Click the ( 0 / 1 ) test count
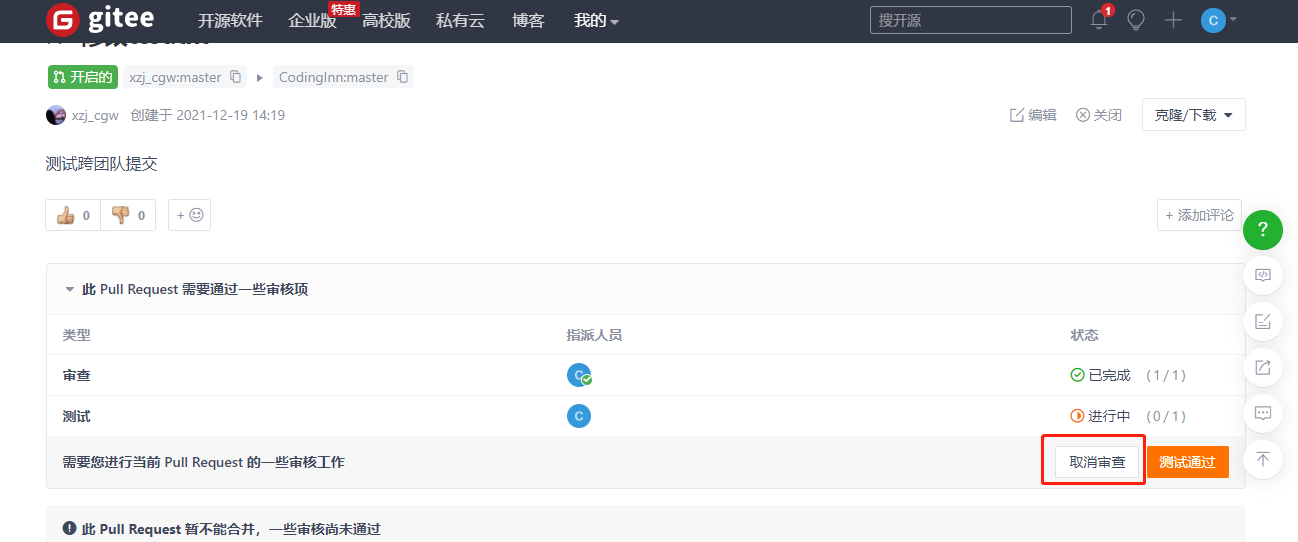The image size is (1298, 542). (x=1166, y=416)
